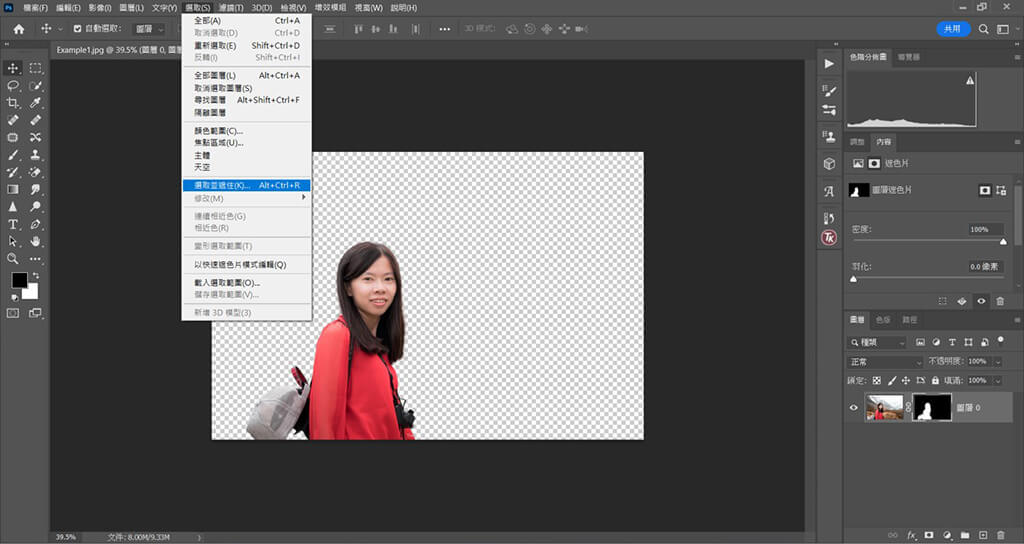Open the 圖層 auto-select dropdown
Viewport: 1024px width, 544px height.
point(150,29)
